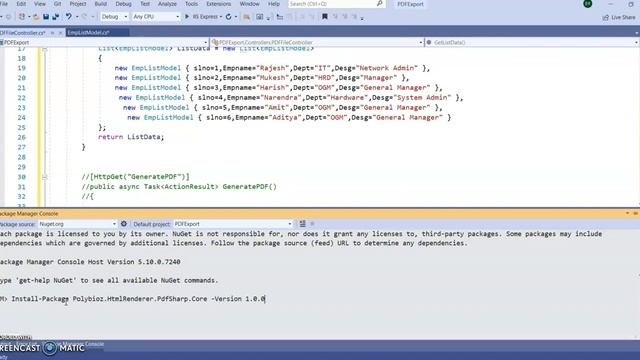Open the Test menu
The image size is (640, 360).
(x=145, y=4)
